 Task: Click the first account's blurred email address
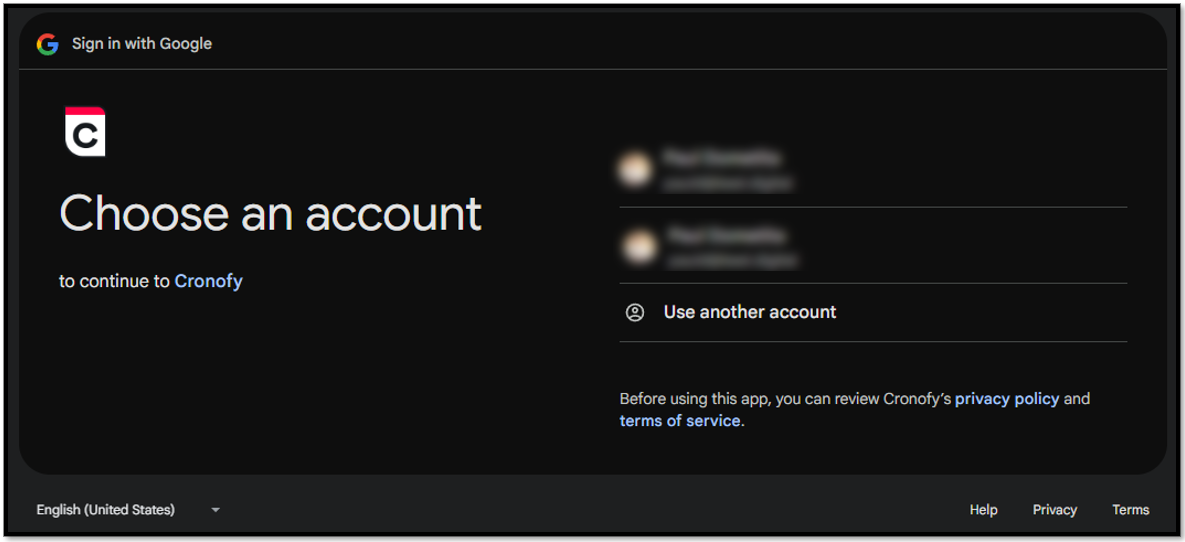(x=727, y=183)
